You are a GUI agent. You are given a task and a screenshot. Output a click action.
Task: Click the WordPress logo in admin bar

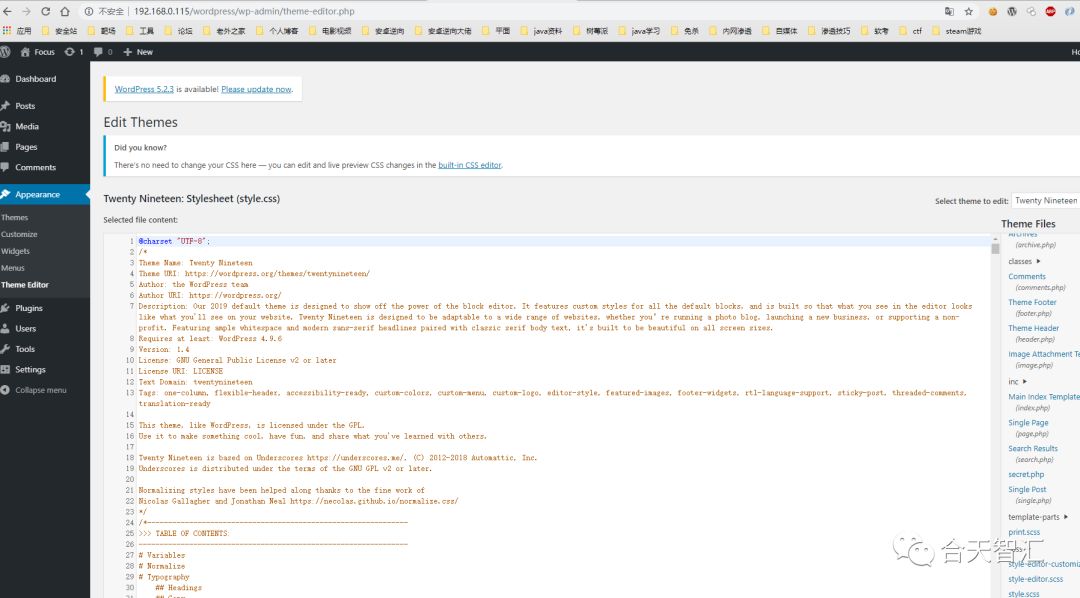6,52
